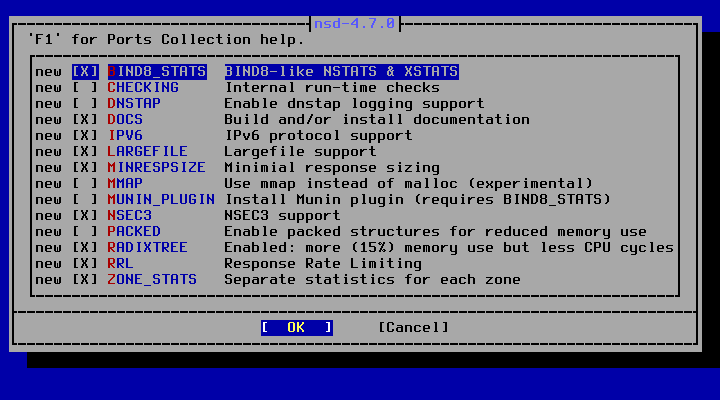Click 'IPv6 protocol support' description

pos(318,136)
